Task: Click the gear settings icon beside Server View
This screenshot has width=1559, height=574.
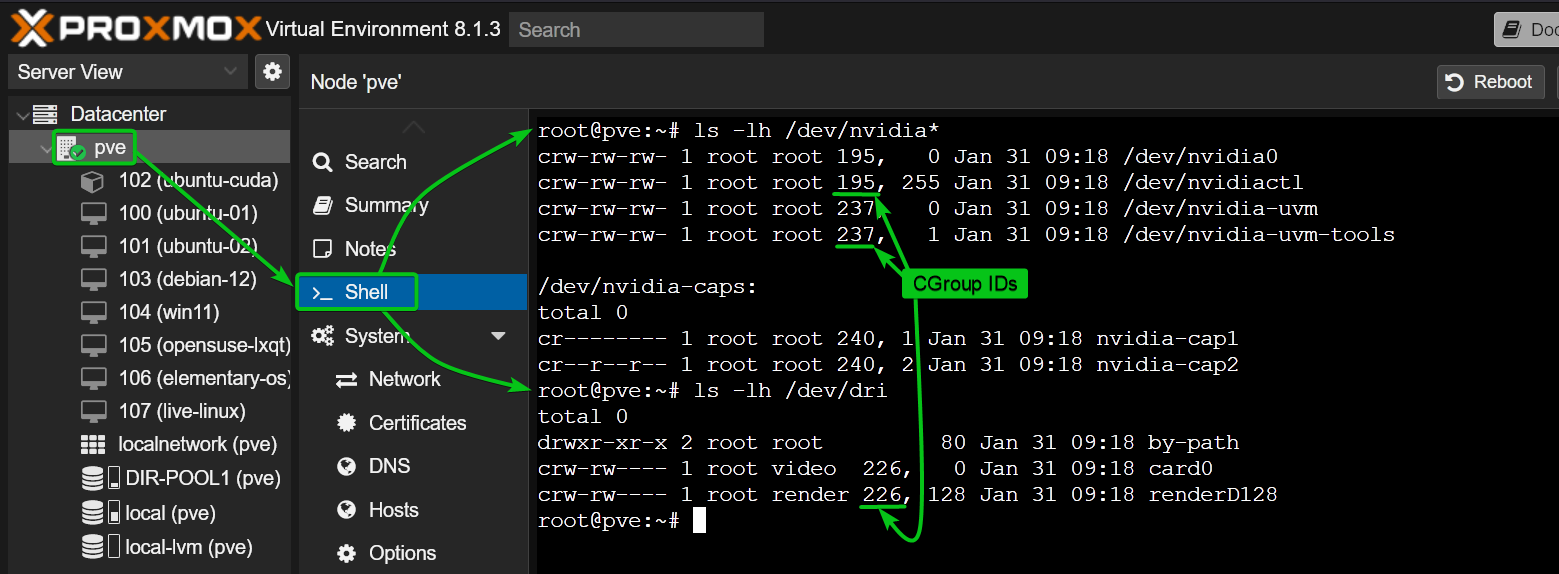Action: (x=271, y=72)
